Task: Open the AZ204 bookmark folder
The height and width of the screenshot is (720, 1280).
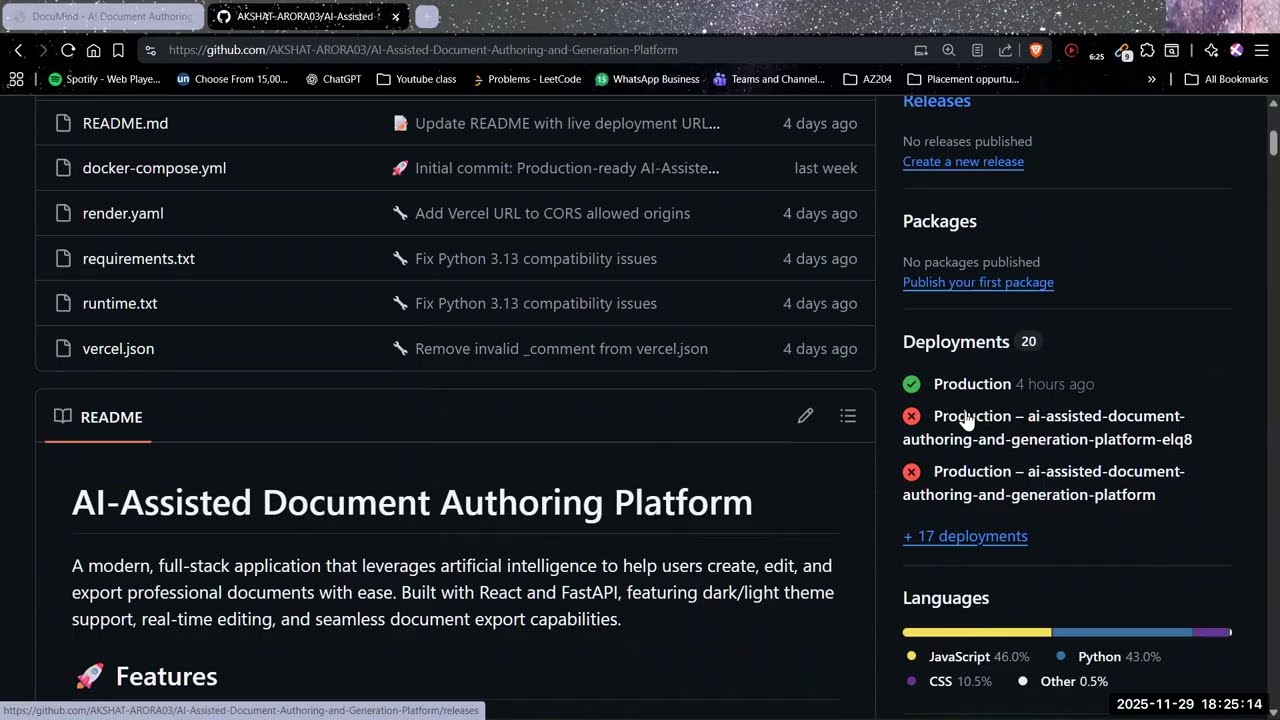Action: (x=867, y=79)
